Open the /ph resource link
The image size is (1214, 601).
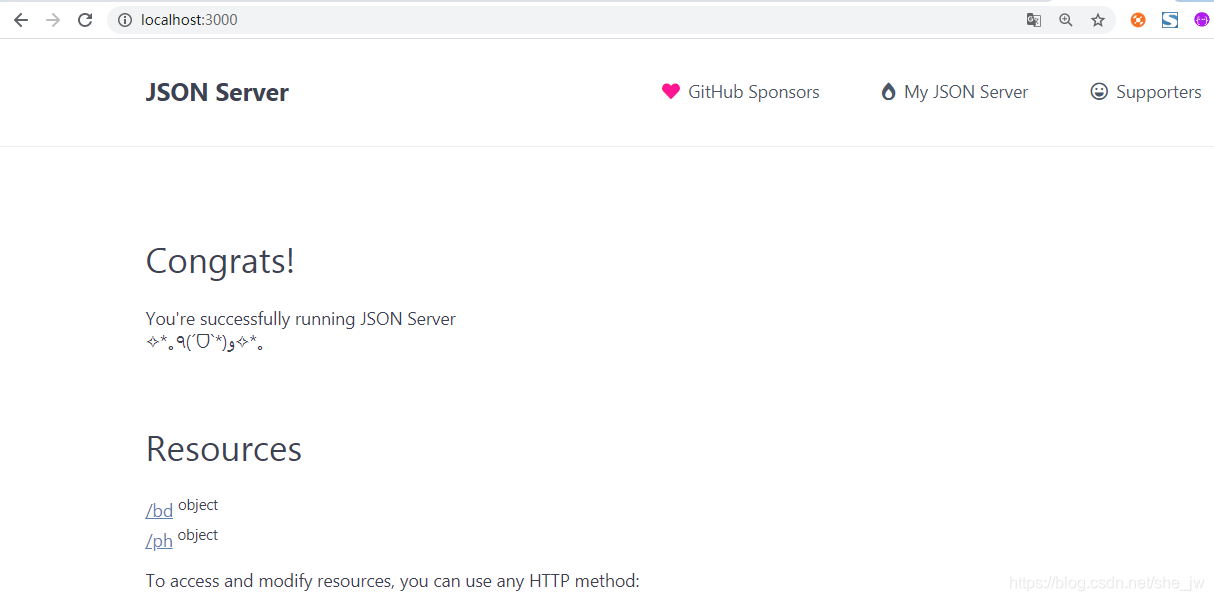click(159, 542)
